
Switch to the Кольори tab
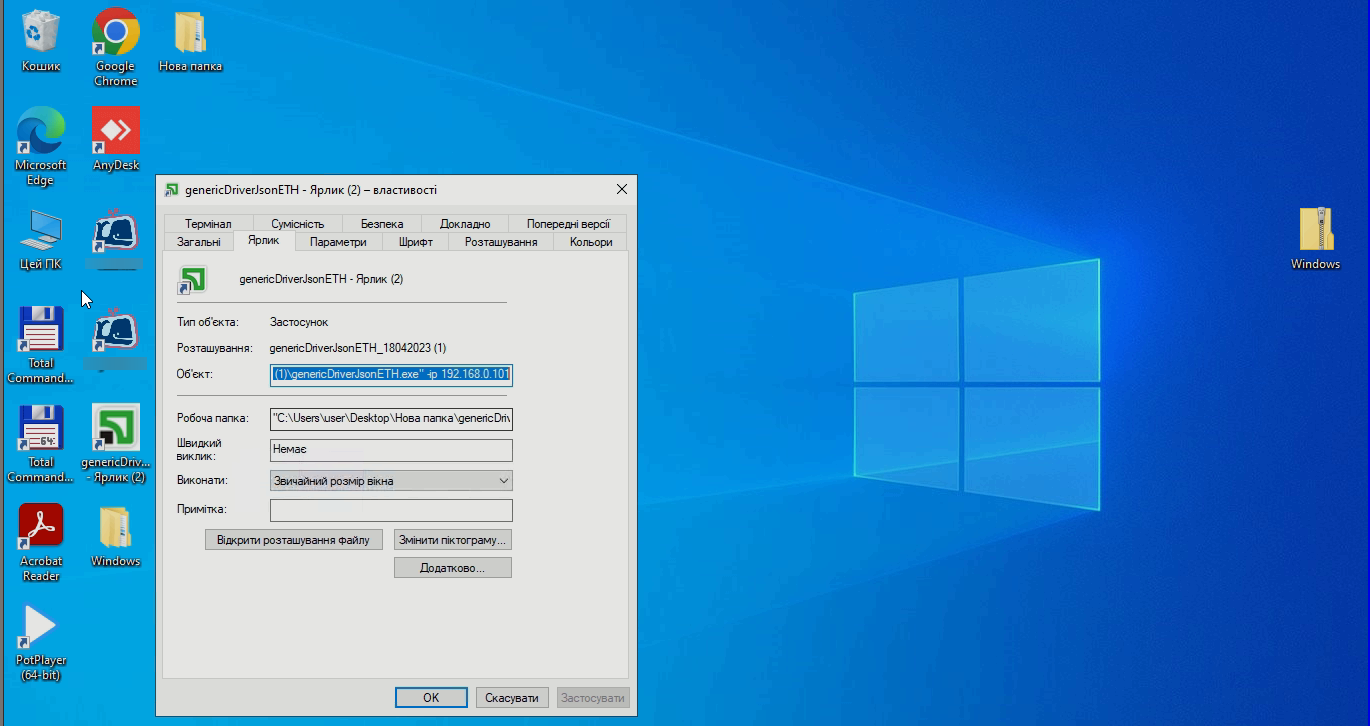pos(591,242)
